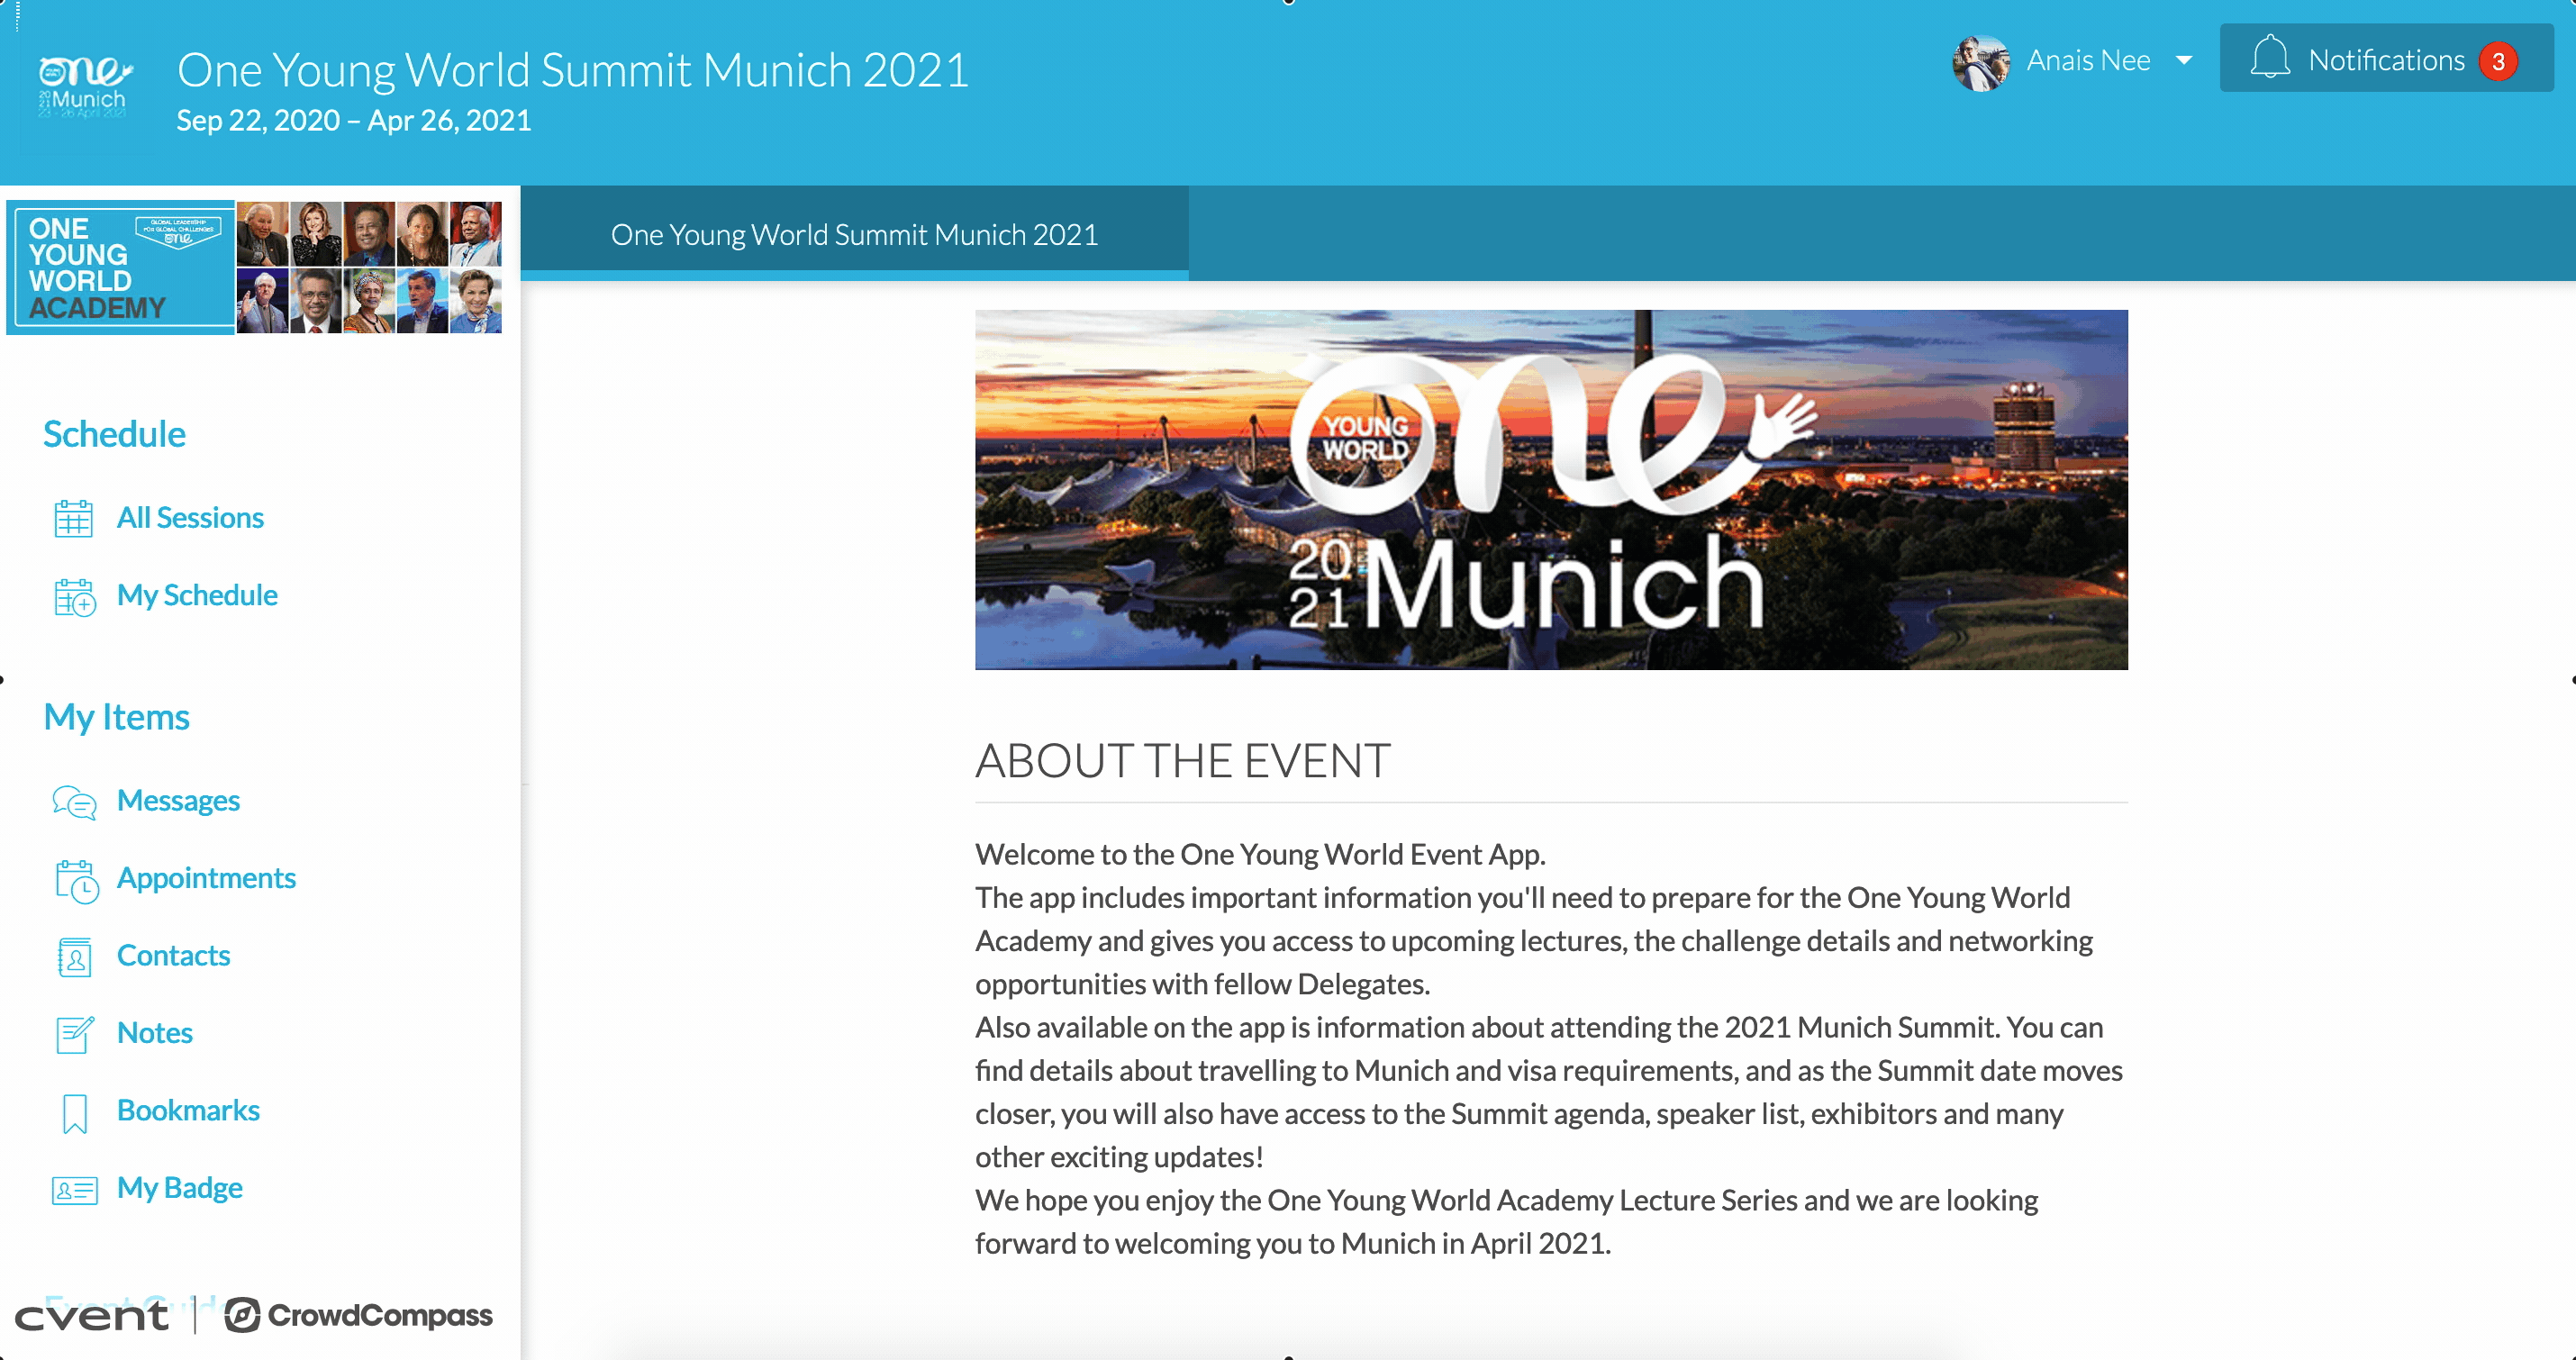Image resolution: width=2576 pixels, height=1360 pixels.
Task: Open the My Badge link
Action: coord(180,1188)
